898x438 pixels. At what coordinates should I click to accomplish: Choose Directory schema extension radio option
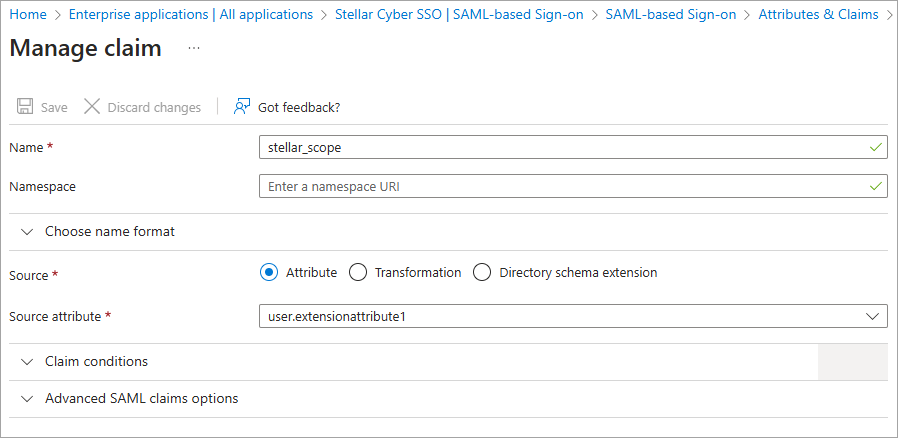(x=482, y=272)
